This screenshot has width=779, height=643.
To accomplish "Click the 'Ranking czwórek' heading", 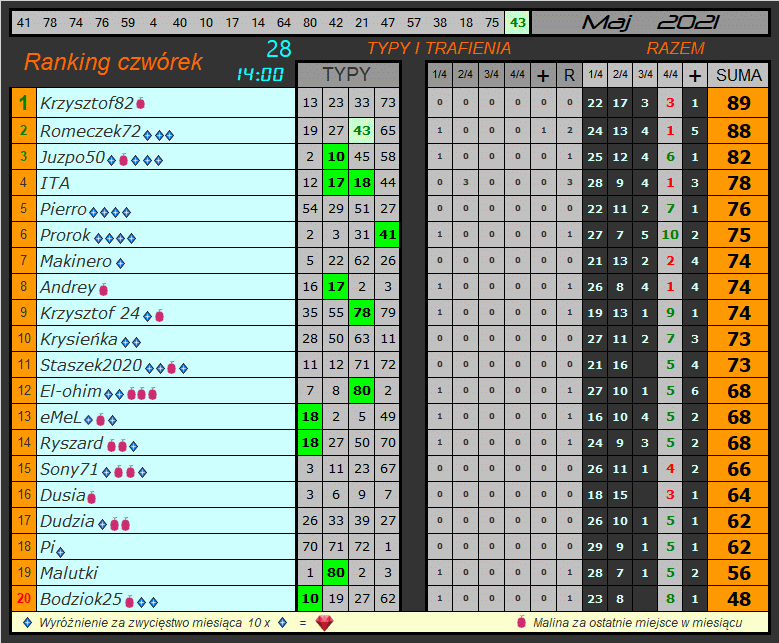I will point(113,62).
